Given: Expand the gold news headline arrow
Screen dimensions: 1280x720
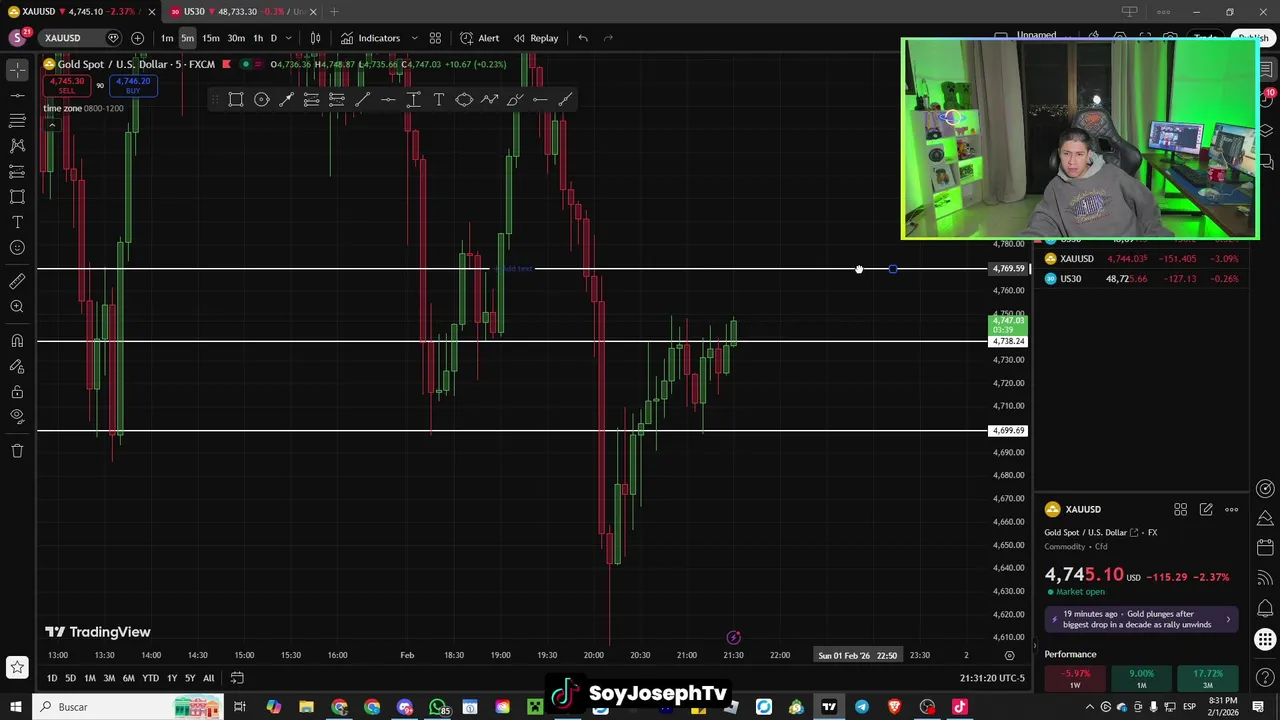Looking at the screenshot, I should coord(1228,620).
